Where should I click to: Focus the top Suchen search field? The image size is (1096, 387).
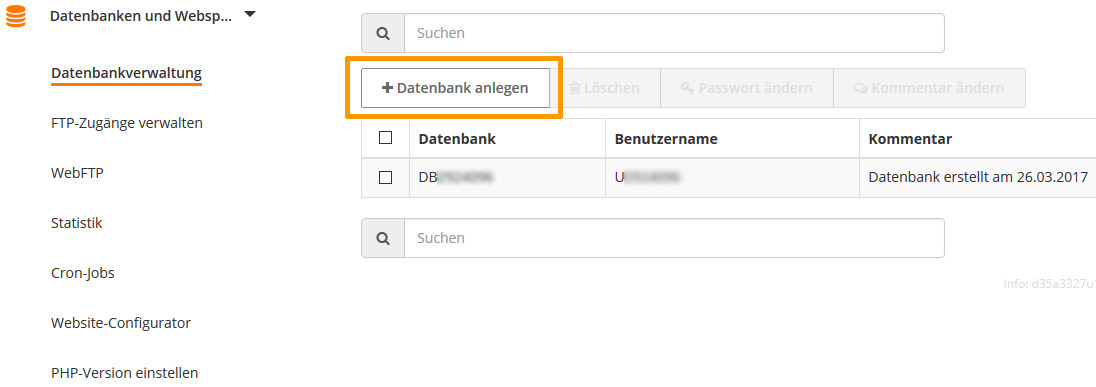pos(674,33)
